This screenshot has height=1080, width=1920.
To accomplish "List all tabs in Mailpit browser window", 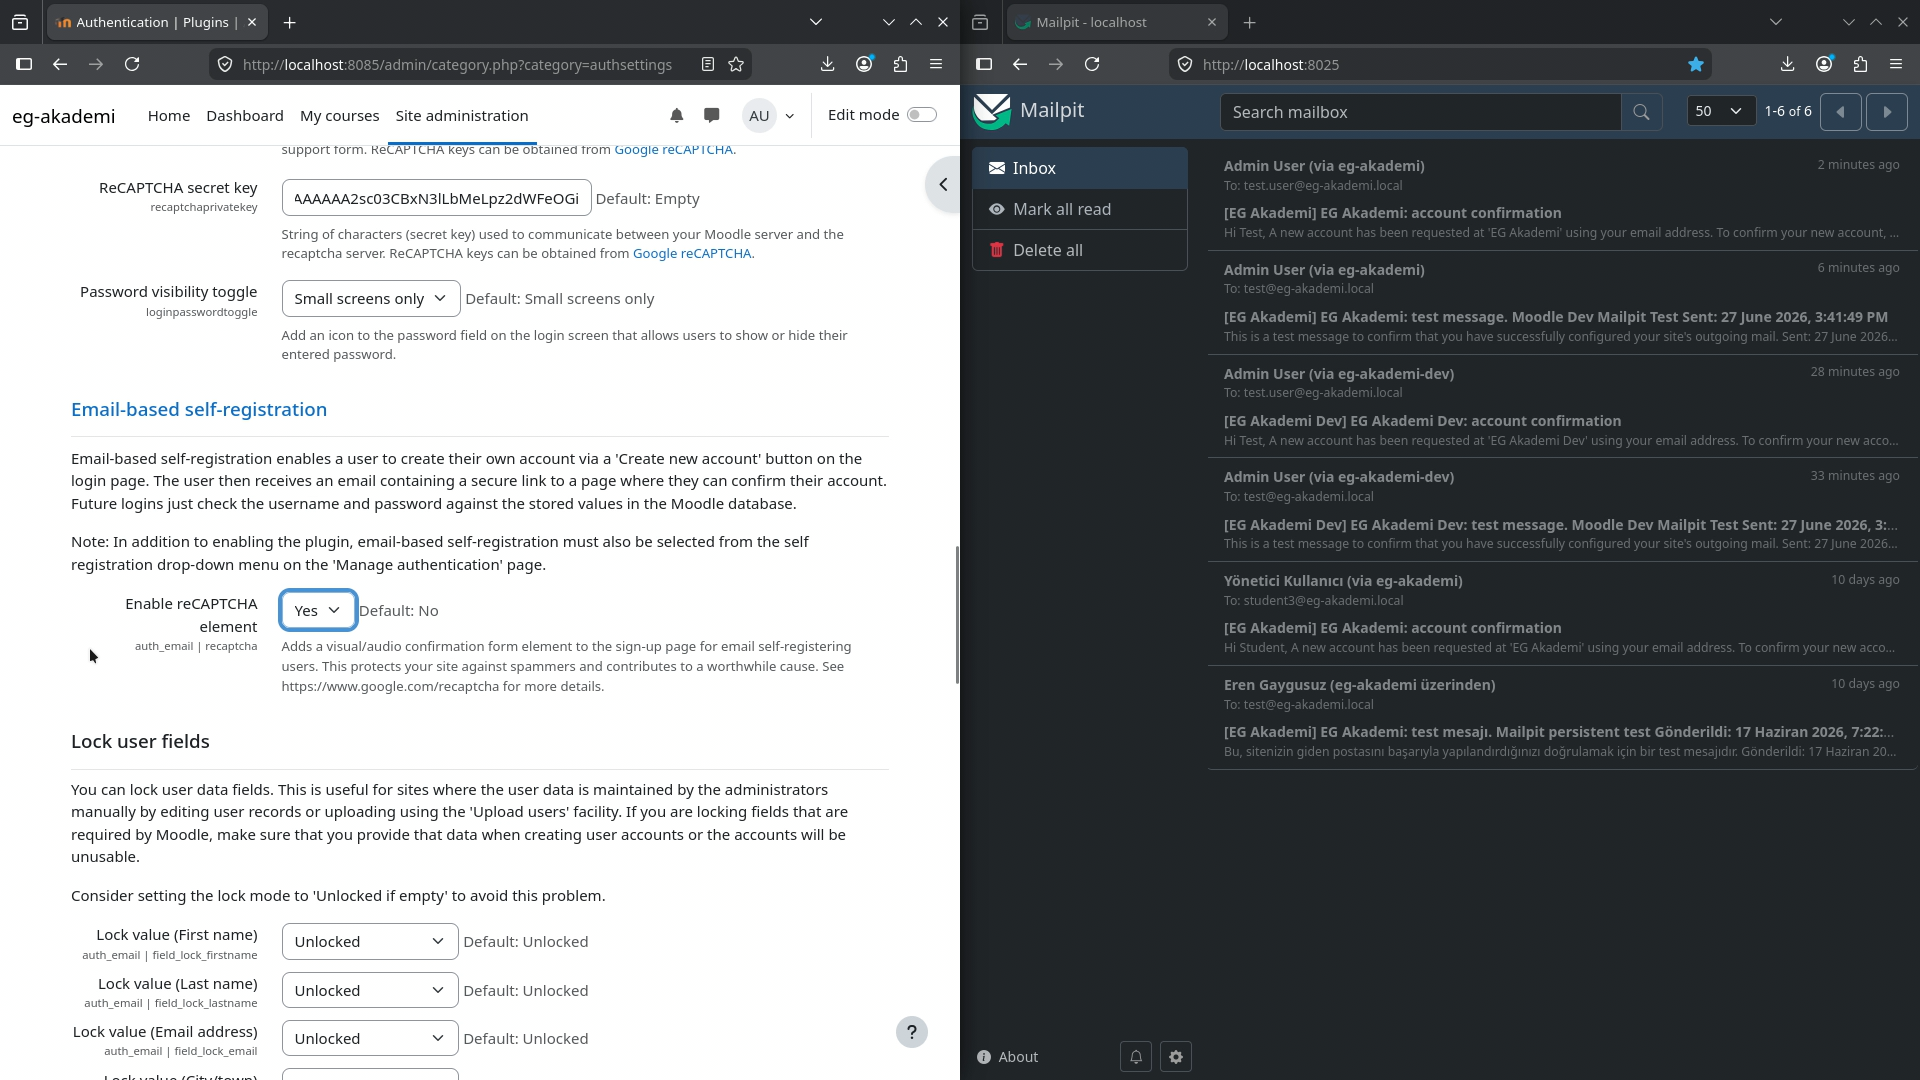I will click(1776, 22).
